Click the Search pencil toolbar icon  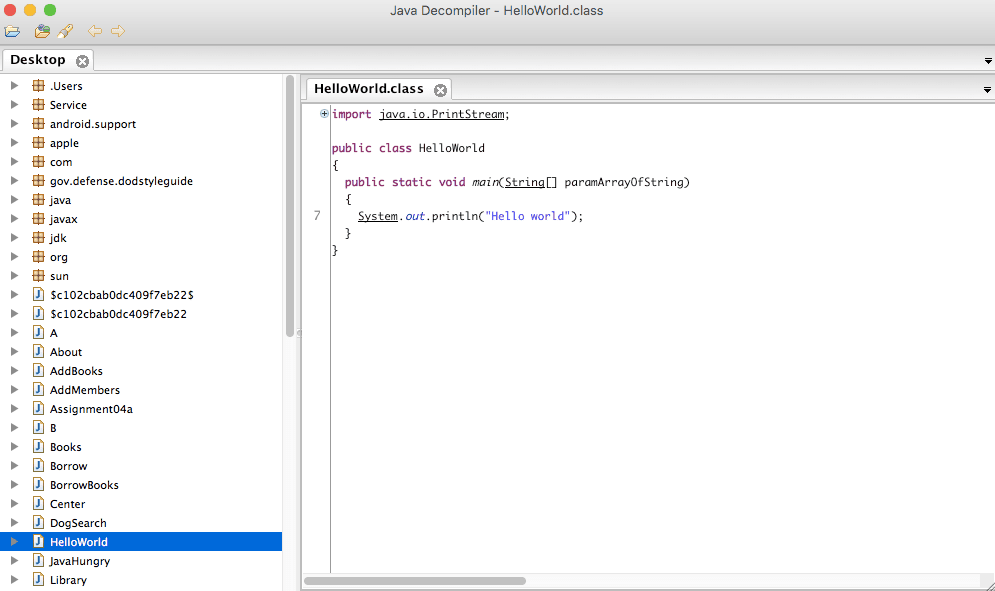coord(65,31)
